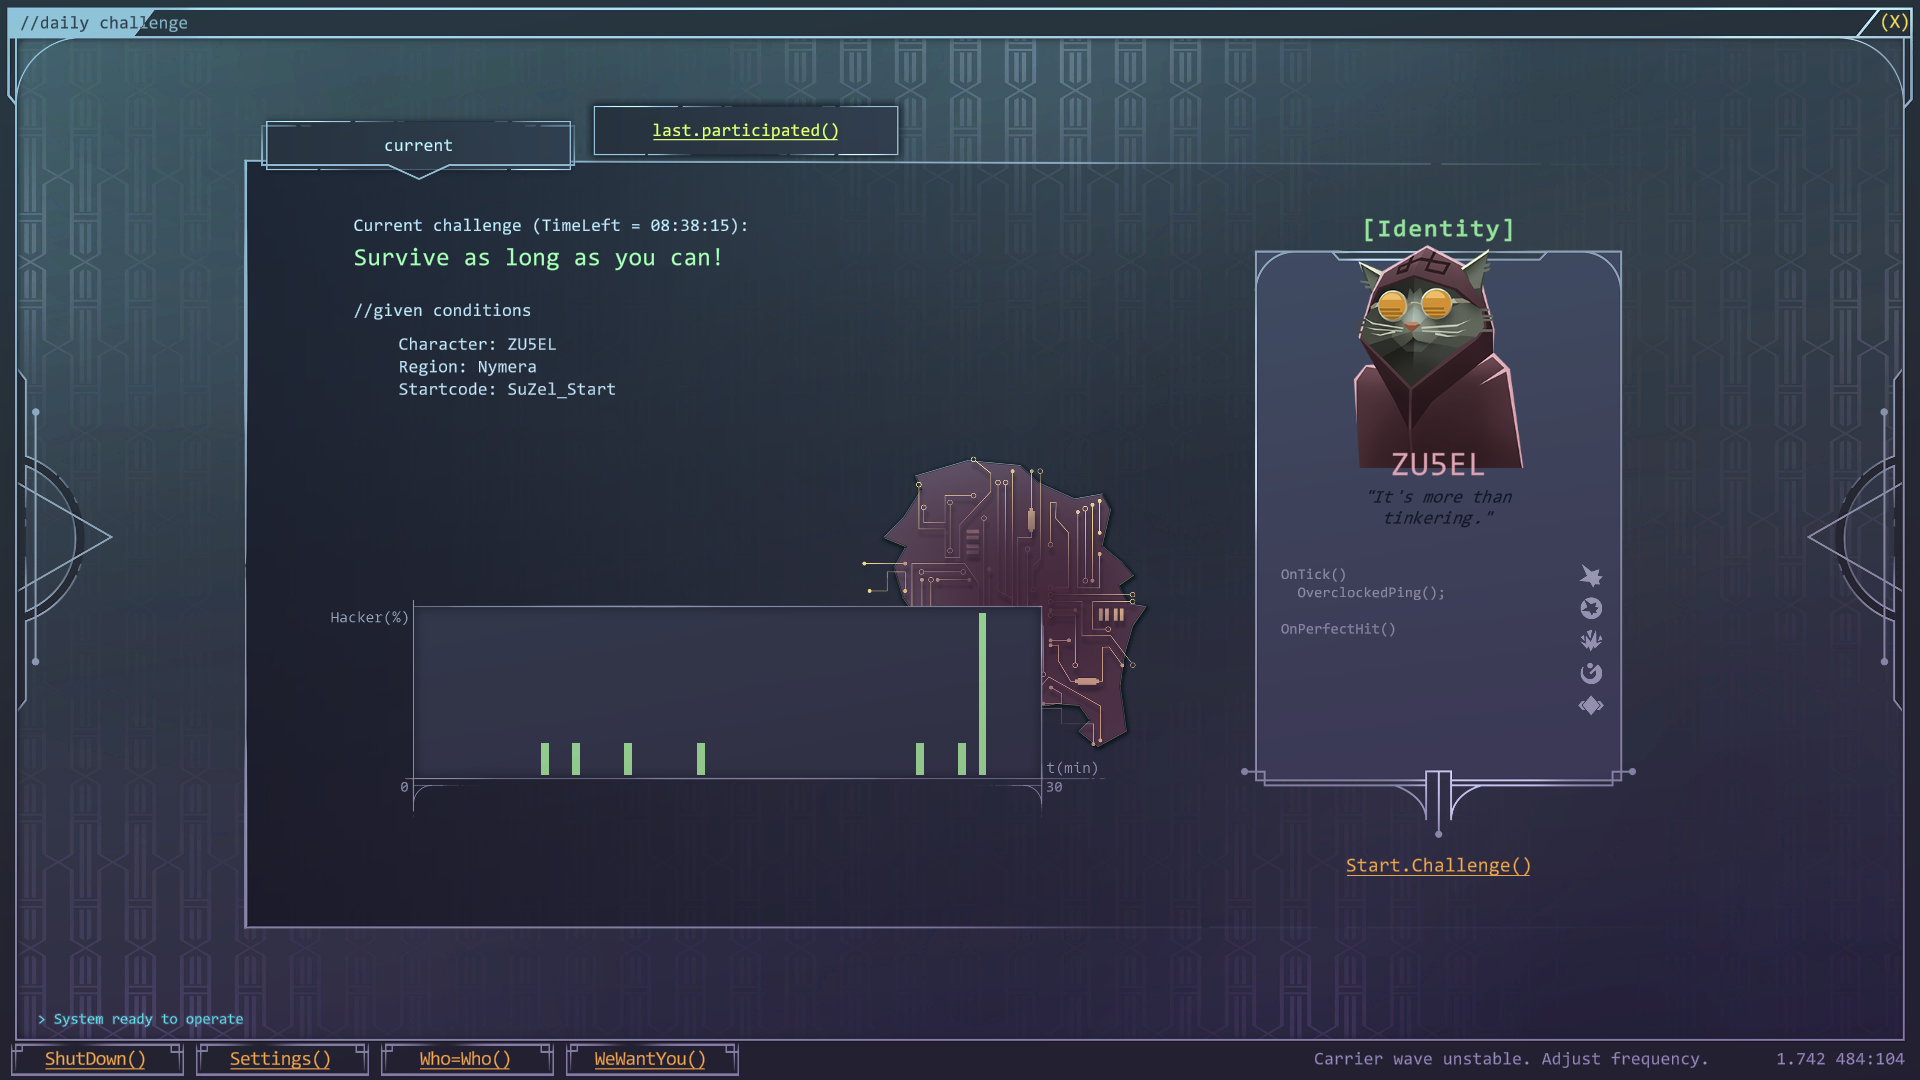Click the spiky burst ability icon
The width and height of the screenshot is (1920, 1080).
pos(1590,640)
